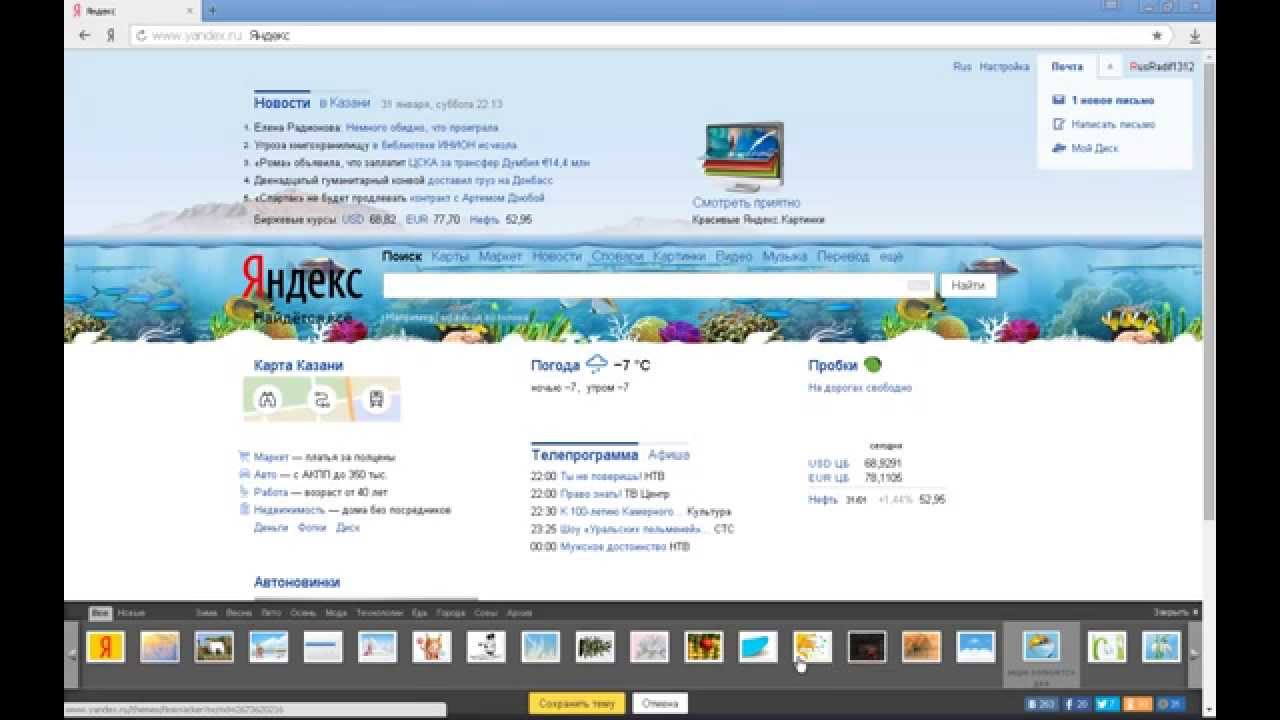Click the page vertical scrollbar

click(1209, 290)
